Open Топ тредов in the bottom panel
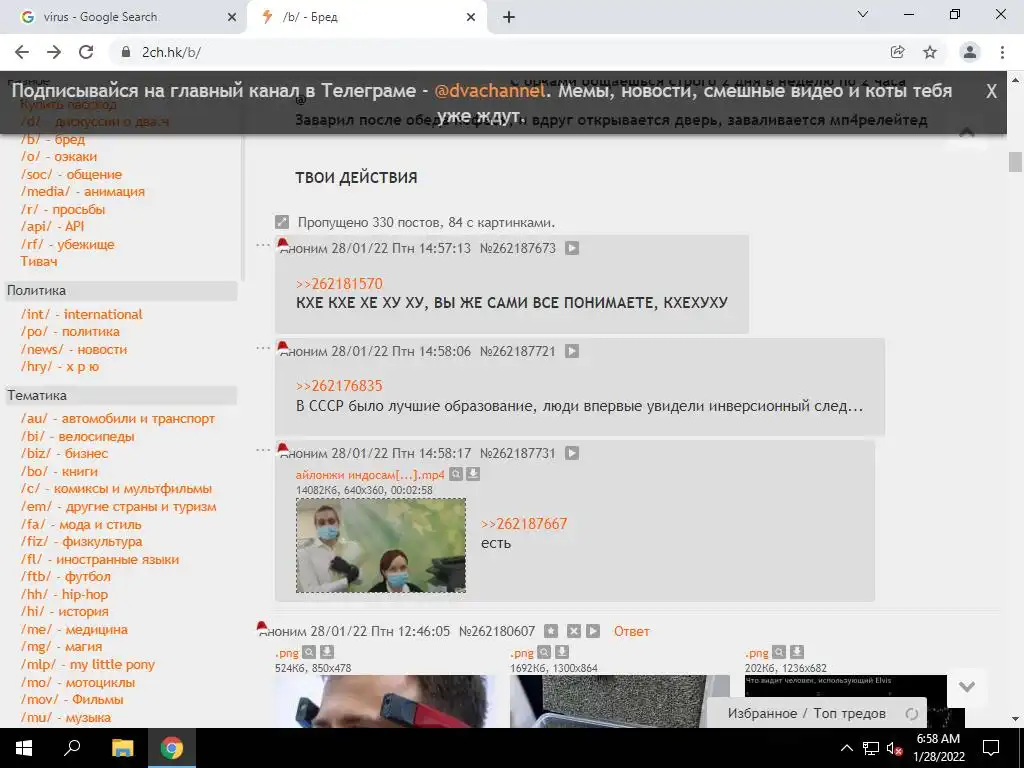This screenshot has height=768, width=1024. (849, 713)
